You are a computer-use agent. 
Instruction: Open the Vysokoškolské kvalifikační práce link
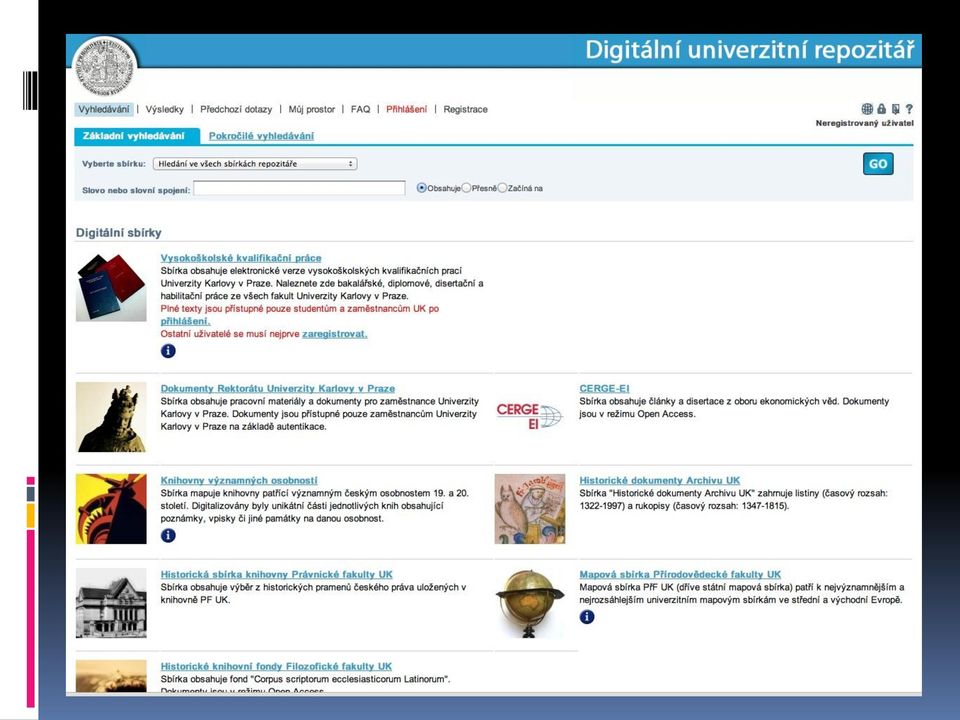(241, 258)
